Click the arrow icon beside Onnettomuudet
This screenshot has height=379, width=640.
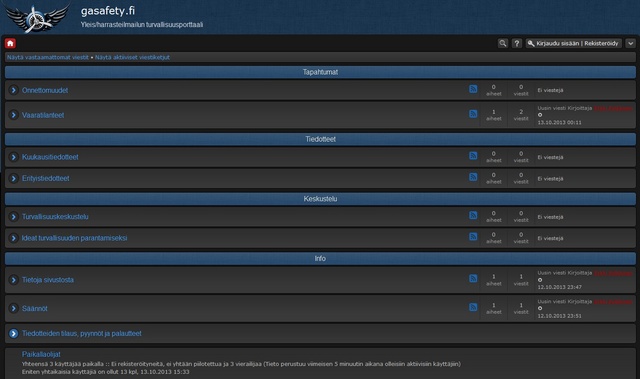pyautogui.click(x=13, y=90)
